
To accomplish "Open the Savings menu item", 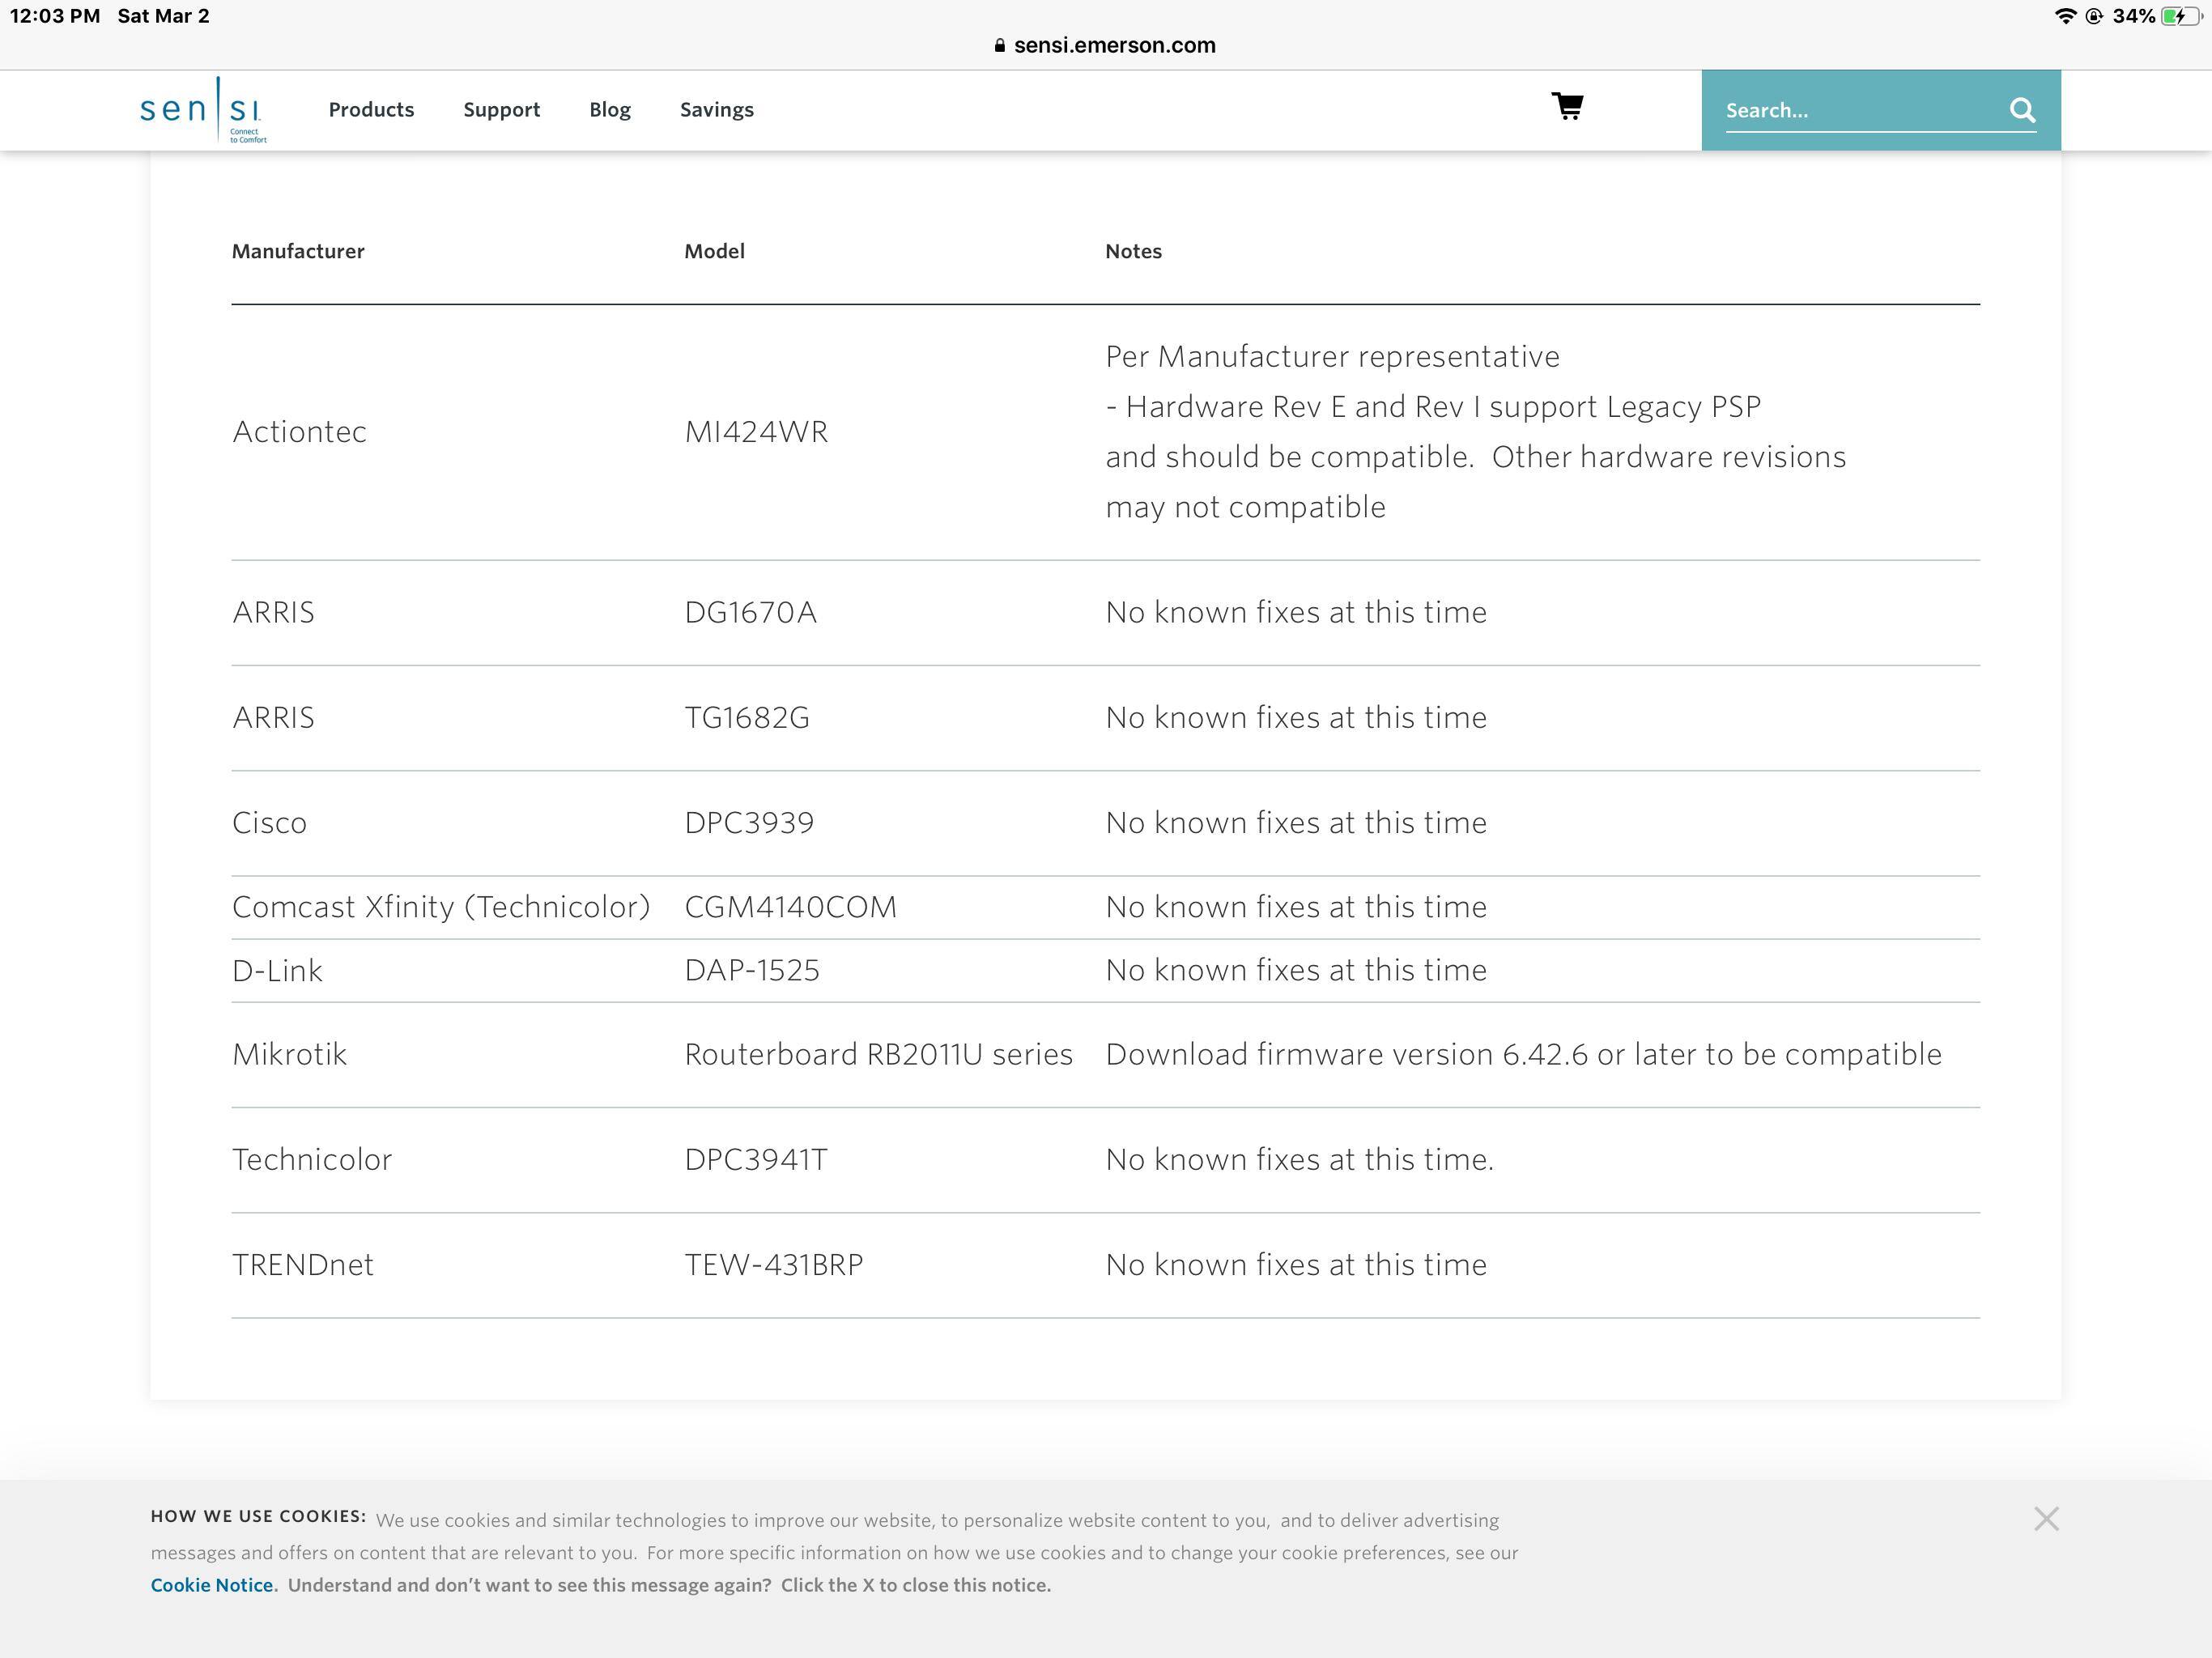I will point(716,110).
